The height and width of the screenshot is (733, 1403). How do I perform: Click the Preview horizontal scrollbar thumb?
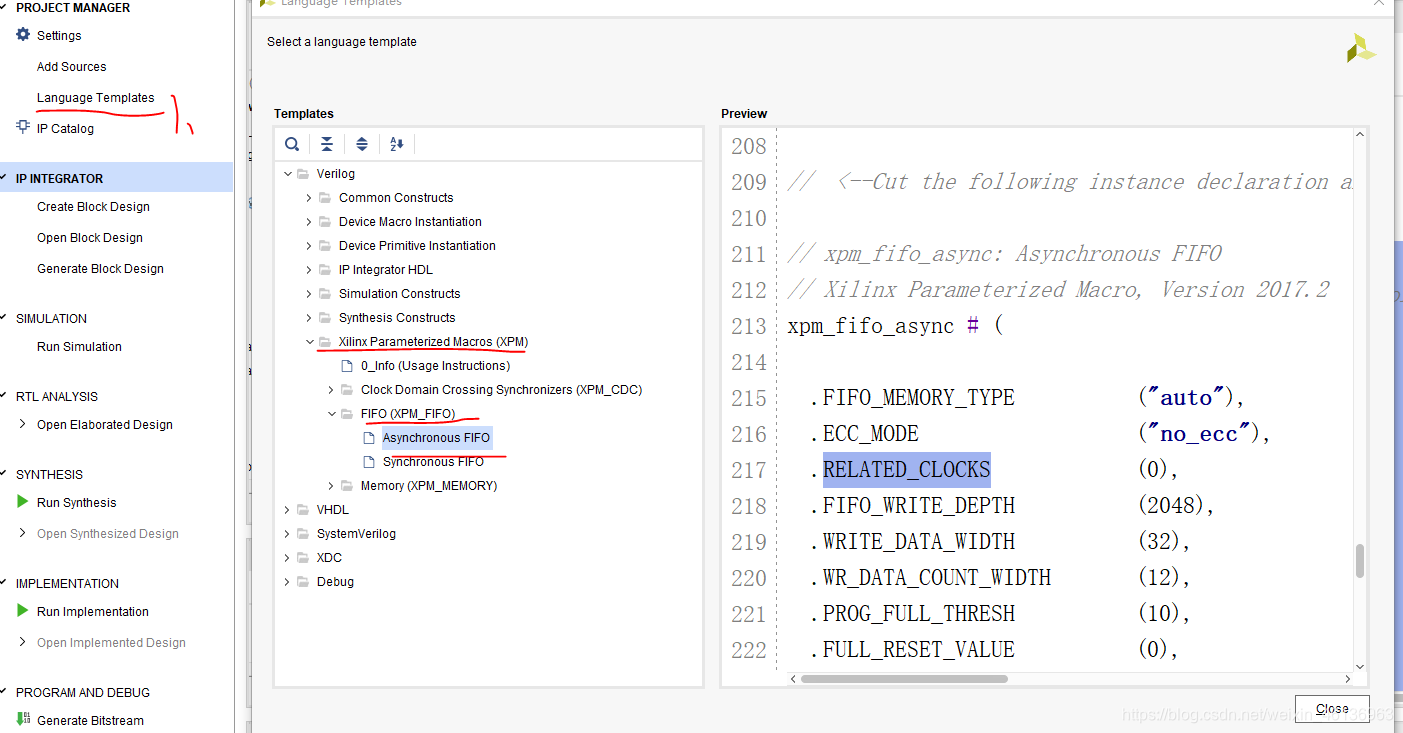point(904,679)
